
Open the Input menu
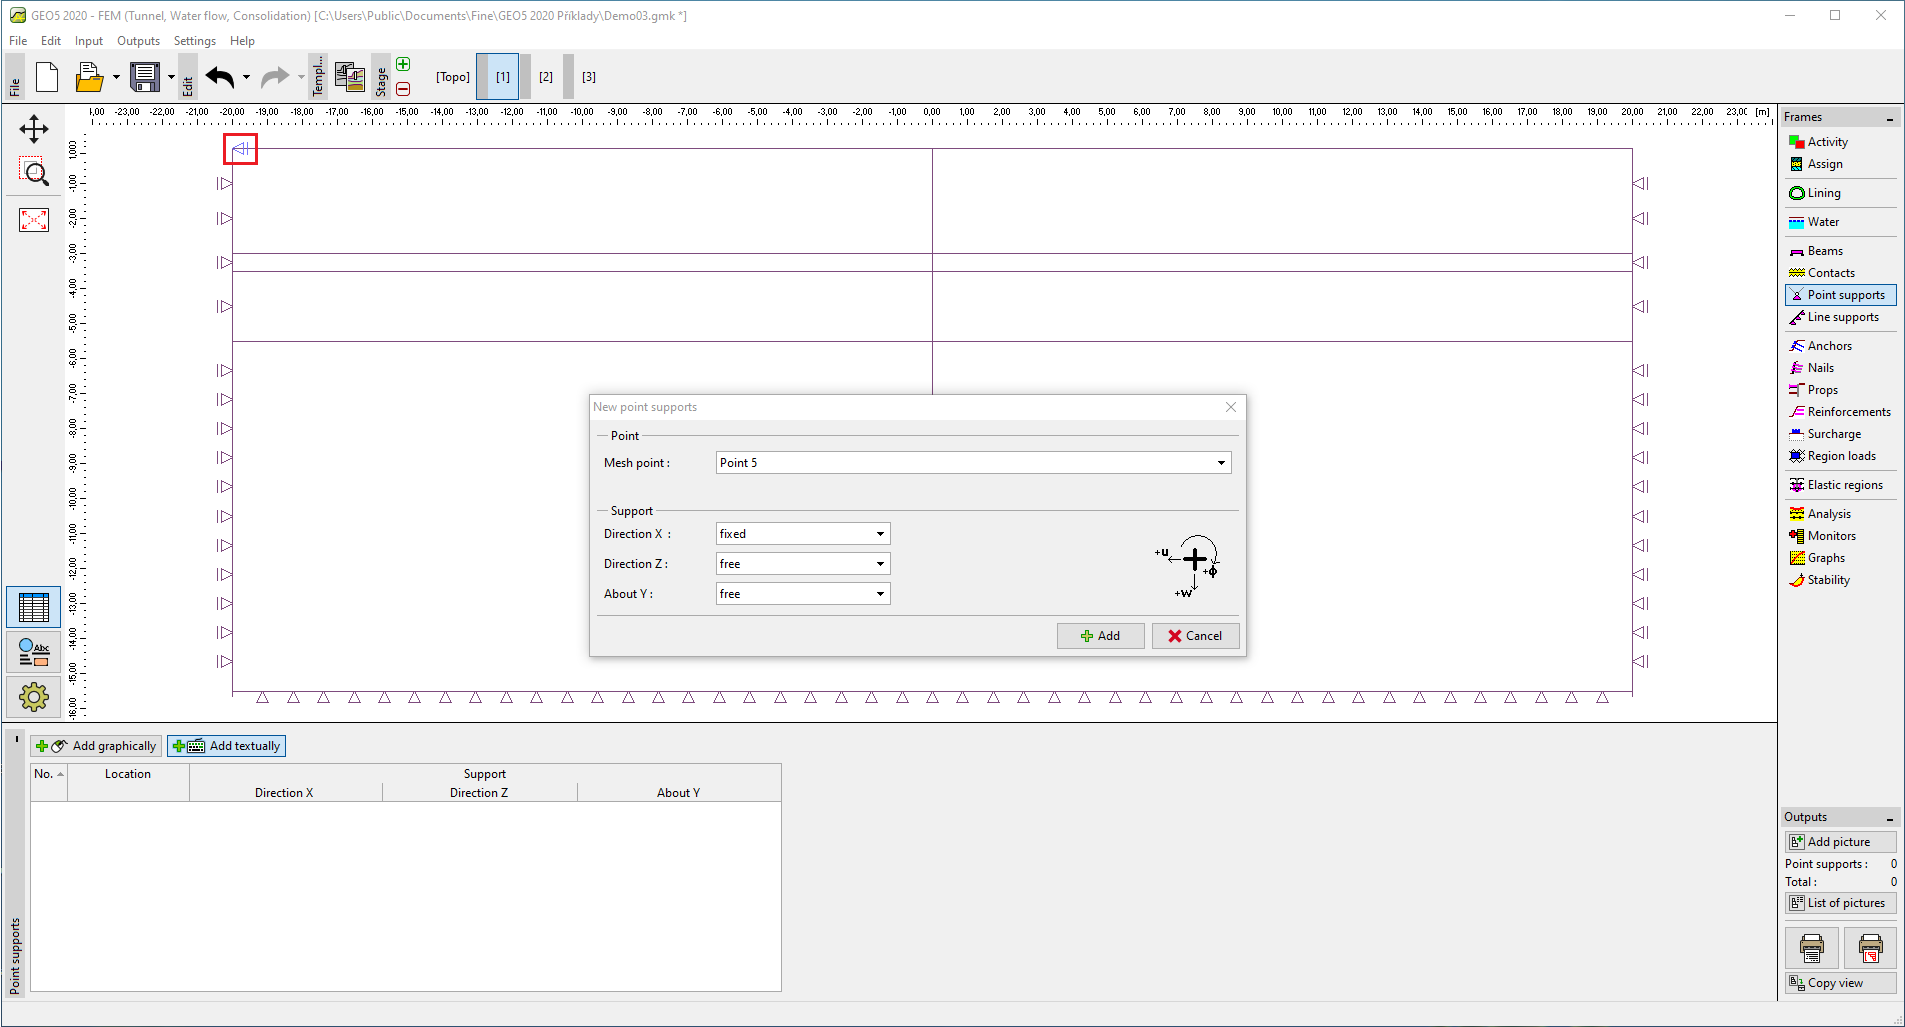pos(89,41)
